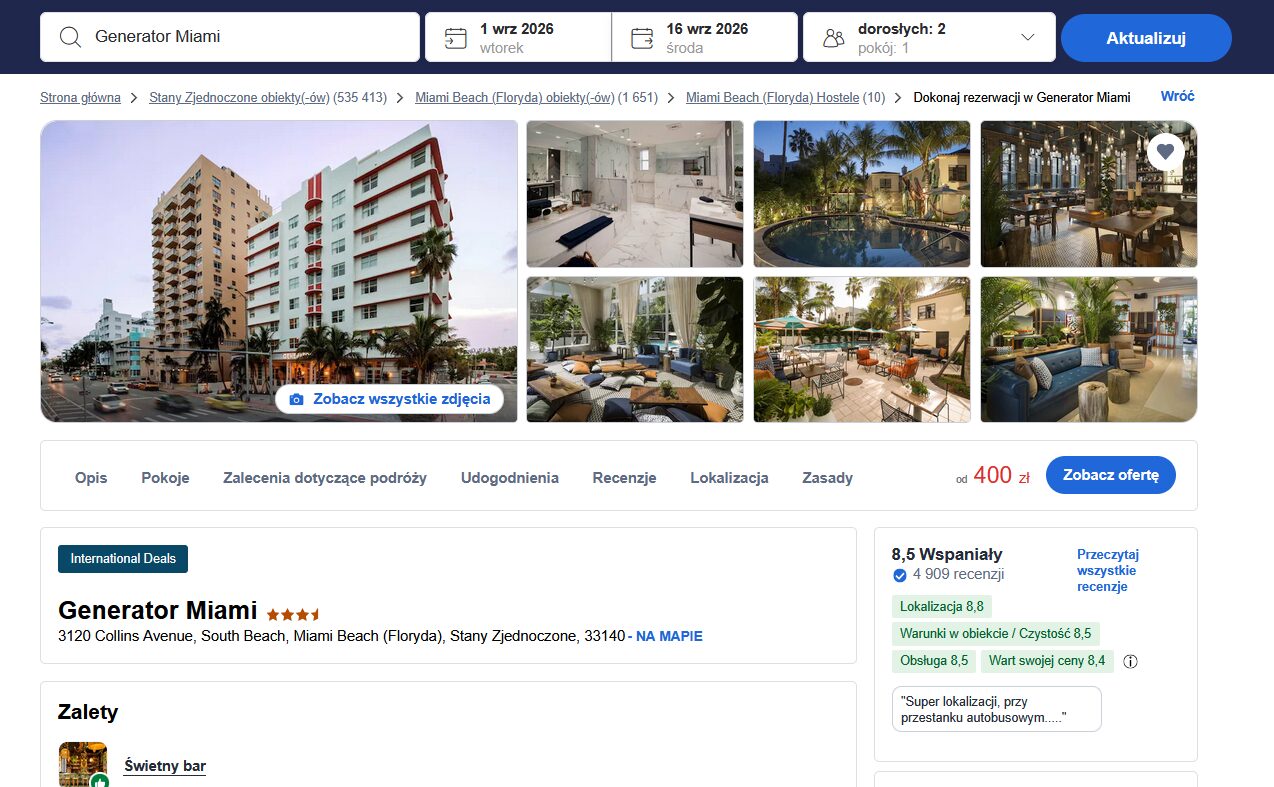Screen dimensions: 1274x787
Task: Open the swimming pool photo thumbnail
Action: point(862,194)
